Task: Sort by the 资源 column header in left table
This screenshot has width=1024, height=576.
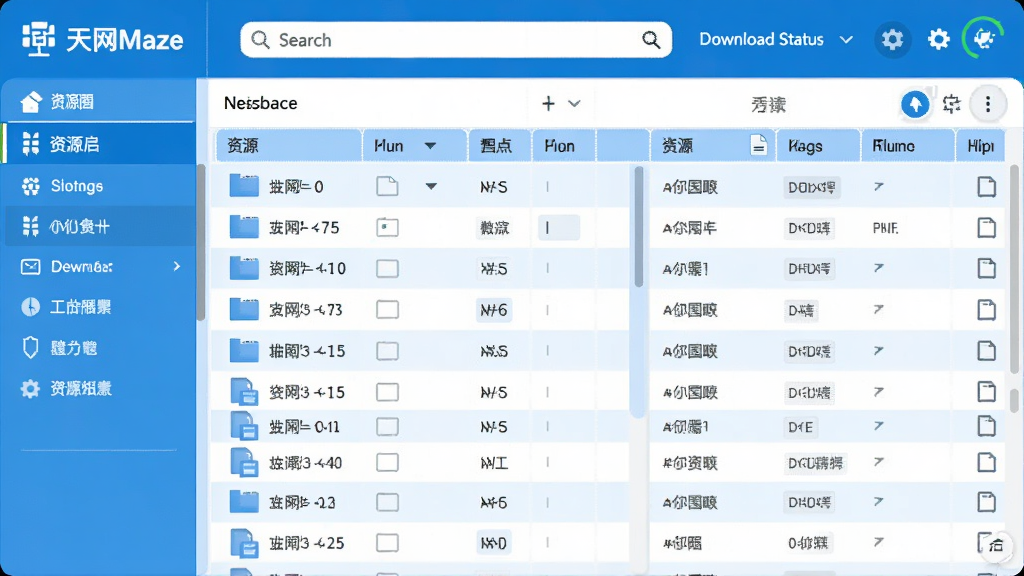Action: [x=289, y=145]
